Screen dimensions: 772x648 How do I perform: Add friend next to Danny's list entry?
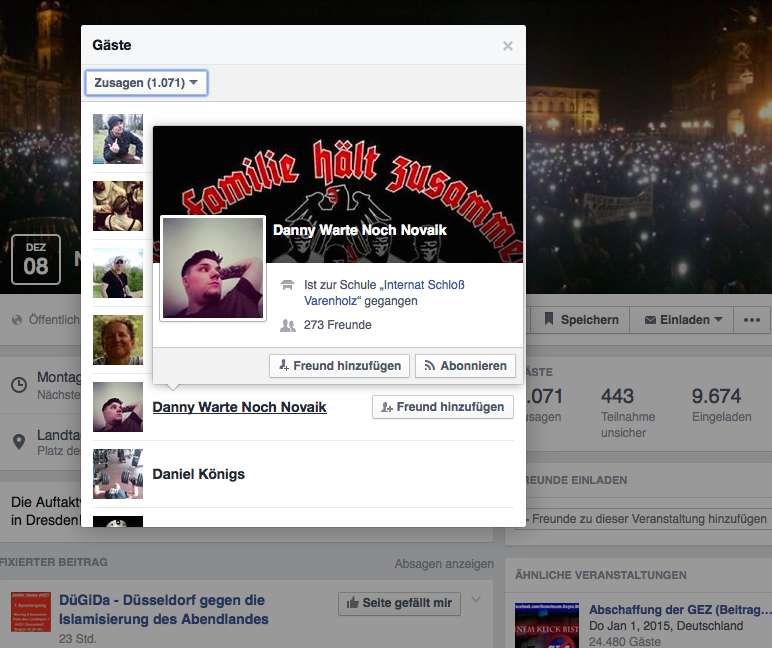click(443, 407)
